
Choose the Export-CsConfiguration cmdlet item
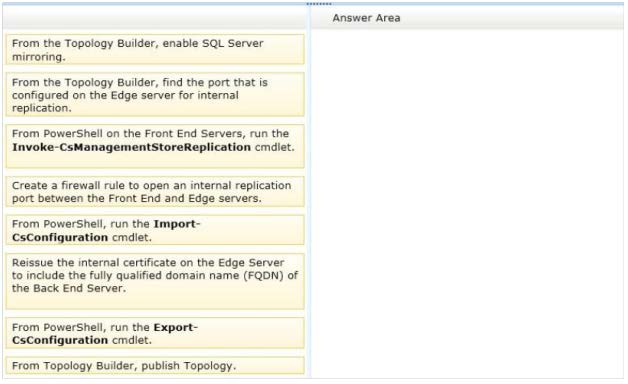tap(155, 333)
